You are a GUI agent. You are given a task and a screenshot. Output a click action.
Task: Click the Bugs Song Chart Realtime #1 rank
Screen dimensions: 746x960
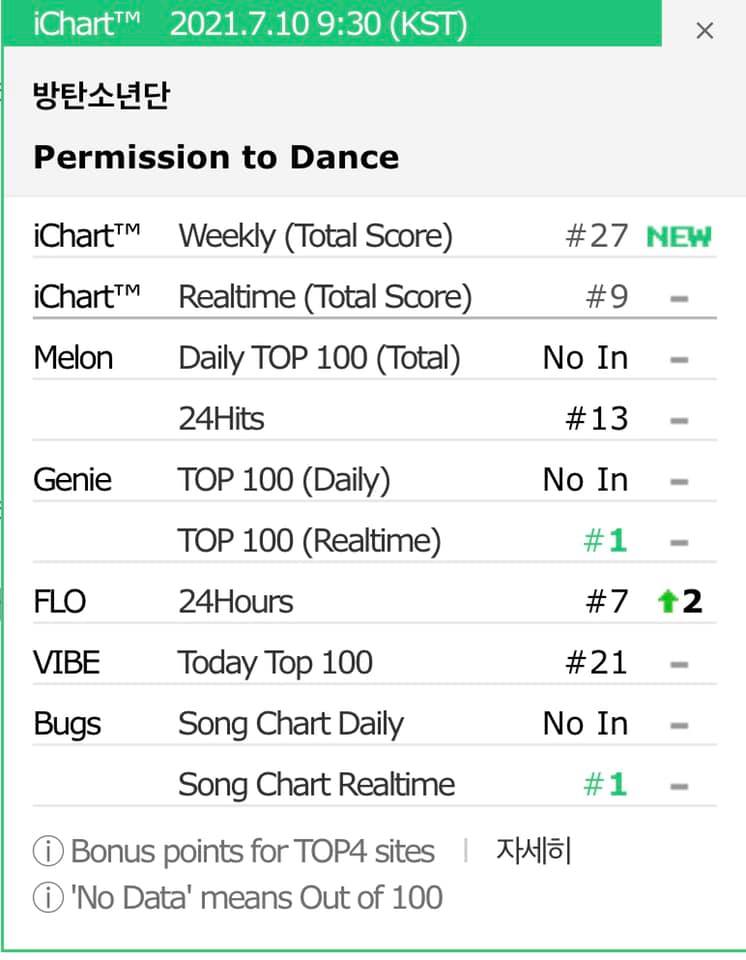(605, 785)
